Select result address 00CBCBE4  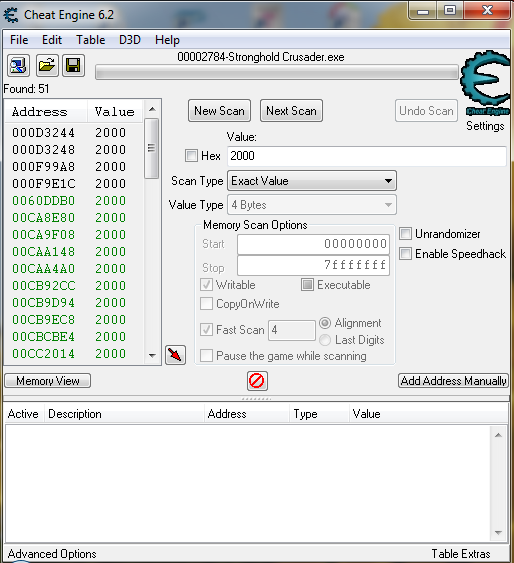[x=43, y=336]
